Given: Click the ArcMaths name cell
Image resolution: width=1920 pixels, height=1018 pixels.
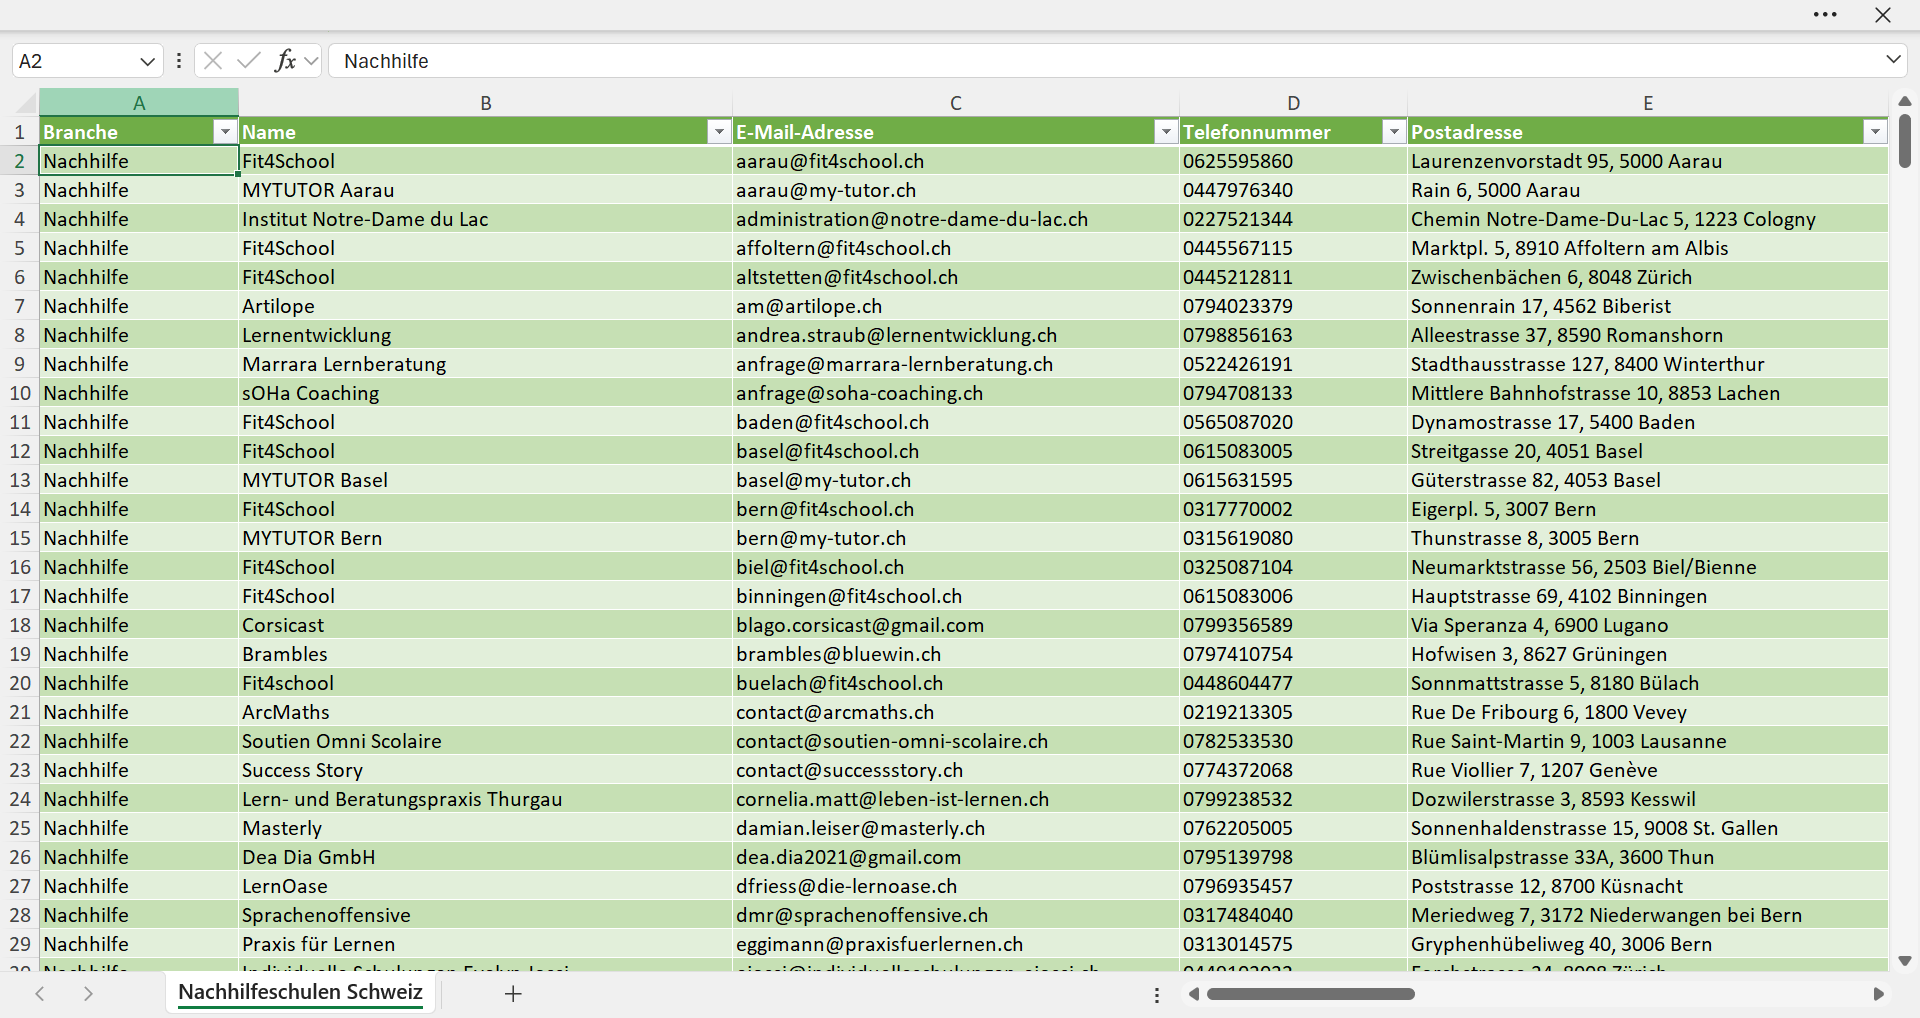Looking at the screenshot, I should (486, 712).
